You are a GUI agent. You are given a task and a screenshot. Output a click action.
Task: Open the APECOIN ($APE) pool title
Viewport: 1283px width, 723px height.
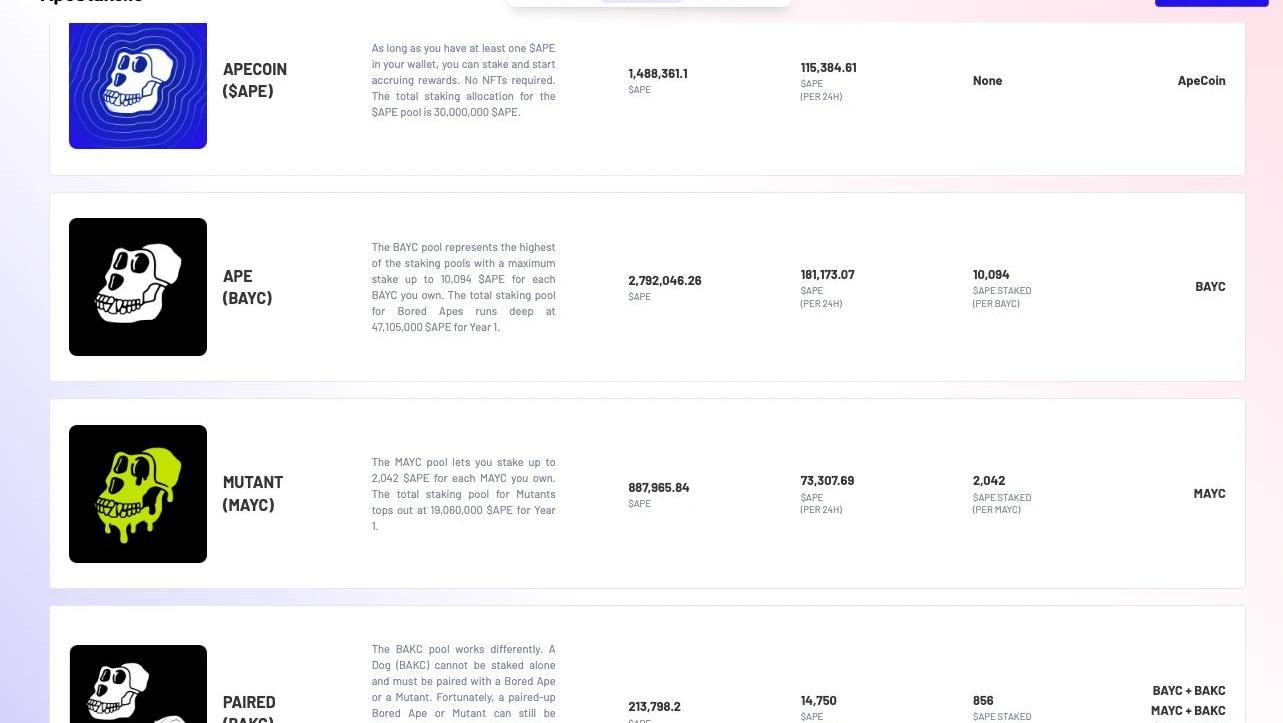255,80
